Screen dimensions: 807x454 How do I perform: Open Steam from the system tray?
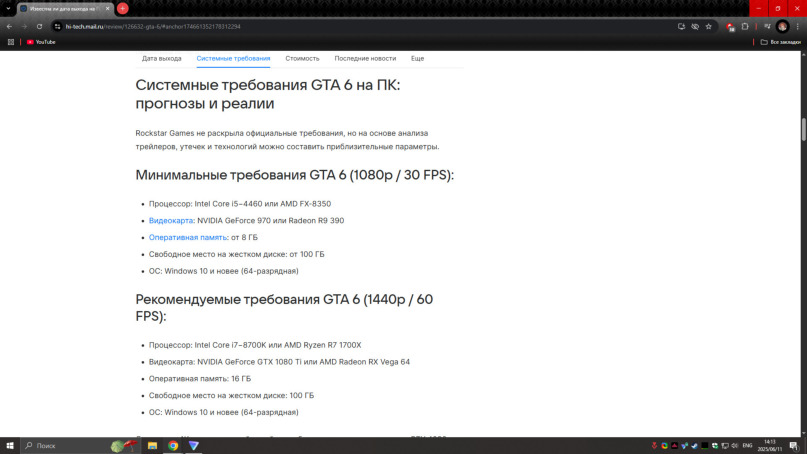[694, 446]
